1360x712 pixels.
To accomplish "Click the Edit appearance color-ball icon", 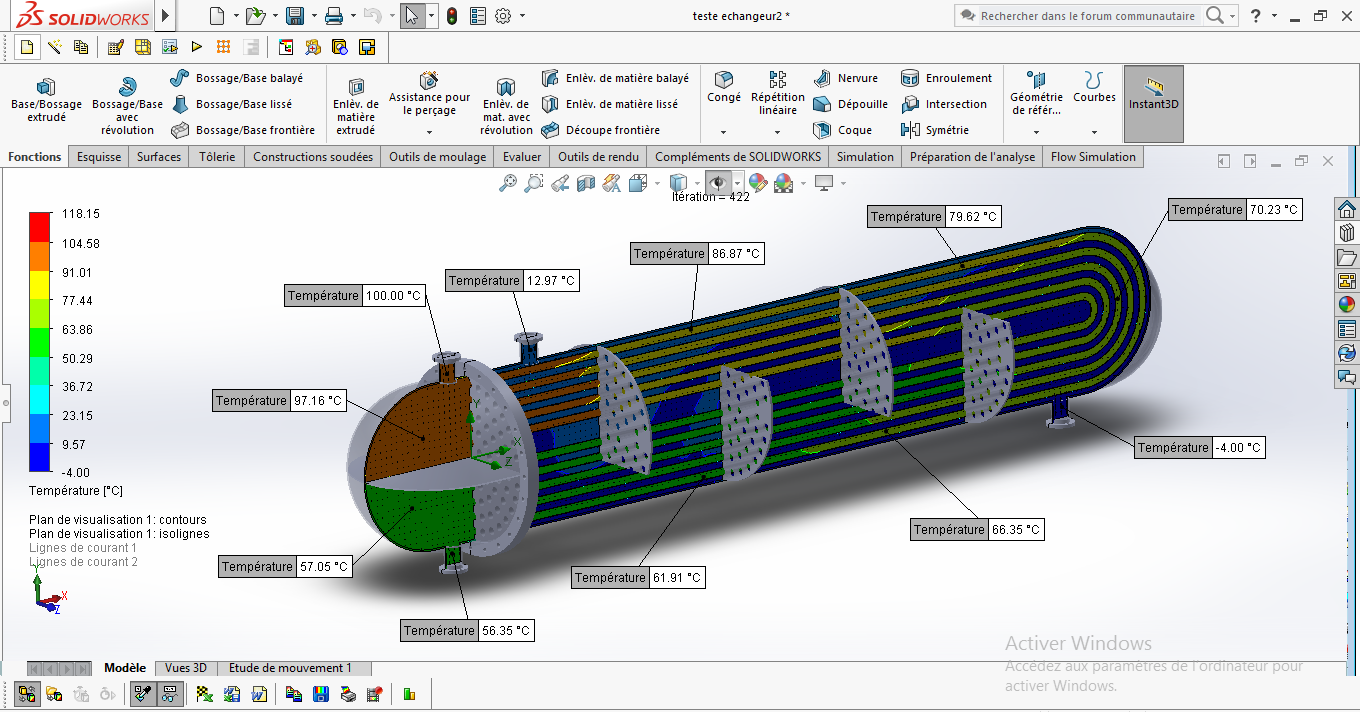I will 757,182.
